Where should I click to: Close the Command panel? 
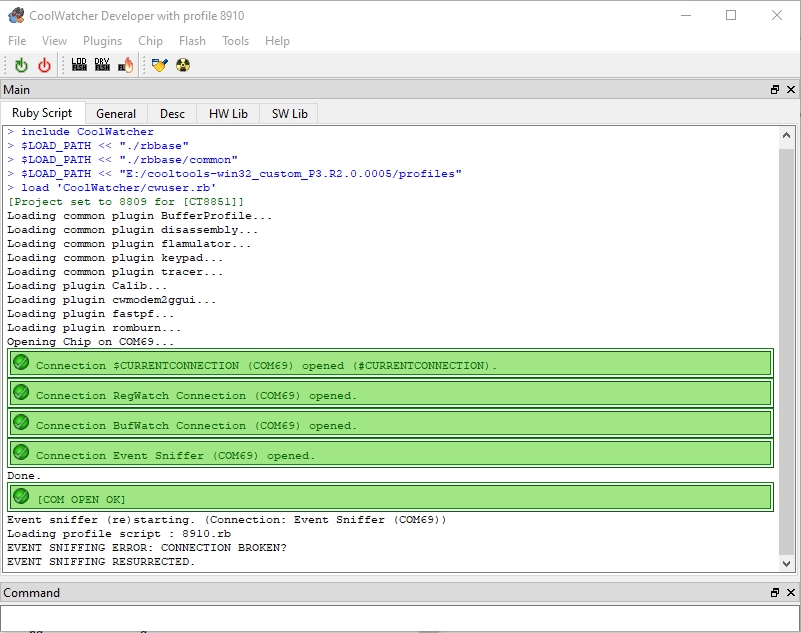[791, 593]
